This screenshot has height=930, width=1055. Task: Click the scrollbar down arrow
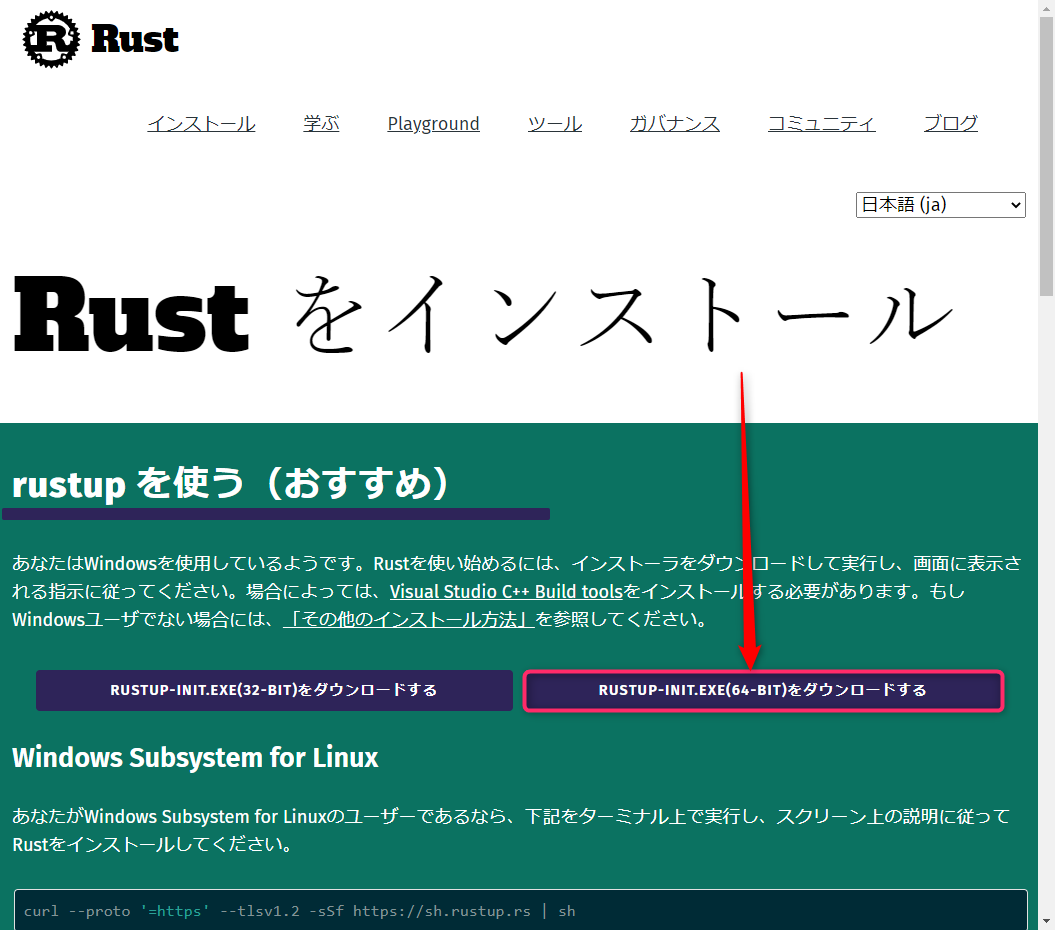pyautogui.click(x=1046, y=921)
